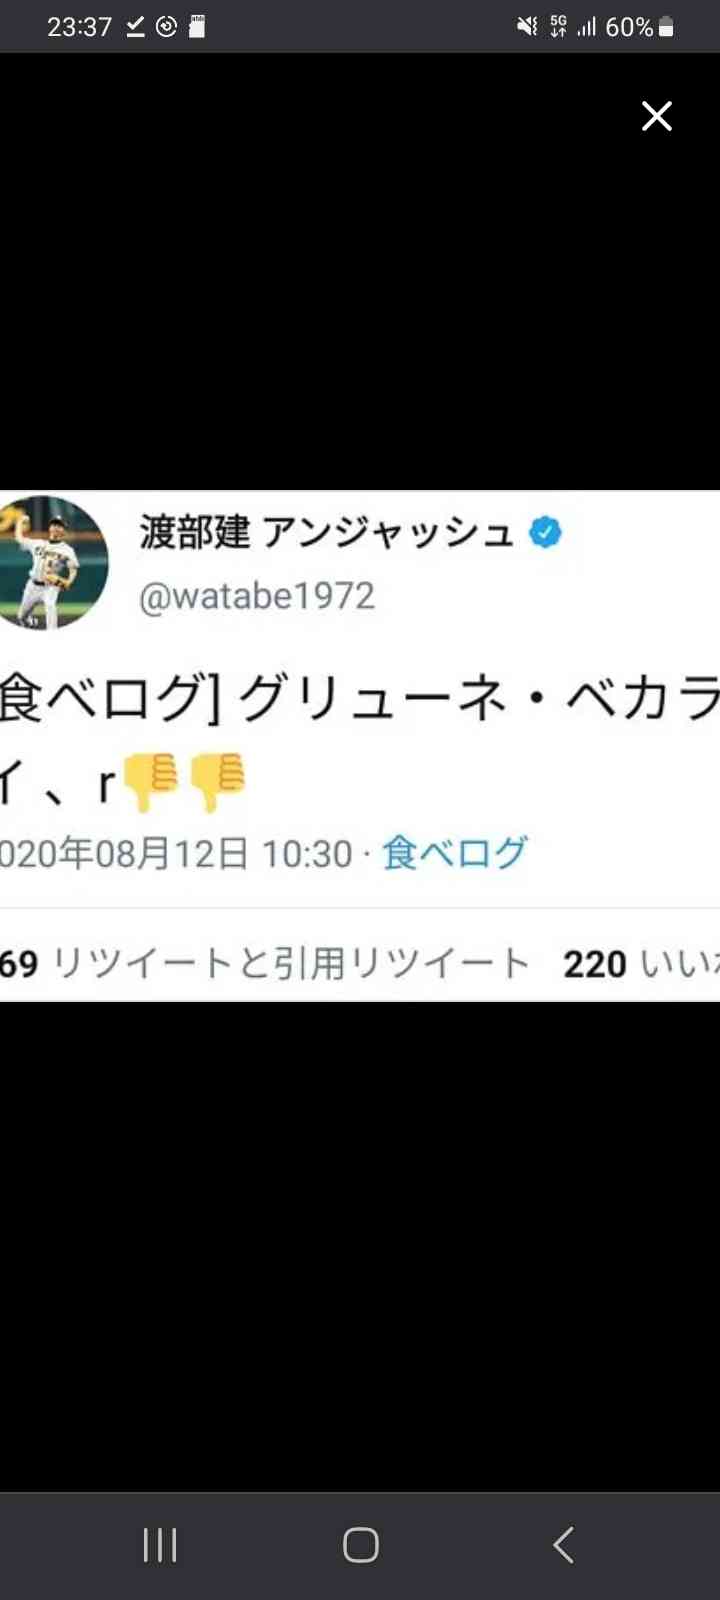Tap the 23:37 clock in status bar

point(80,27)
